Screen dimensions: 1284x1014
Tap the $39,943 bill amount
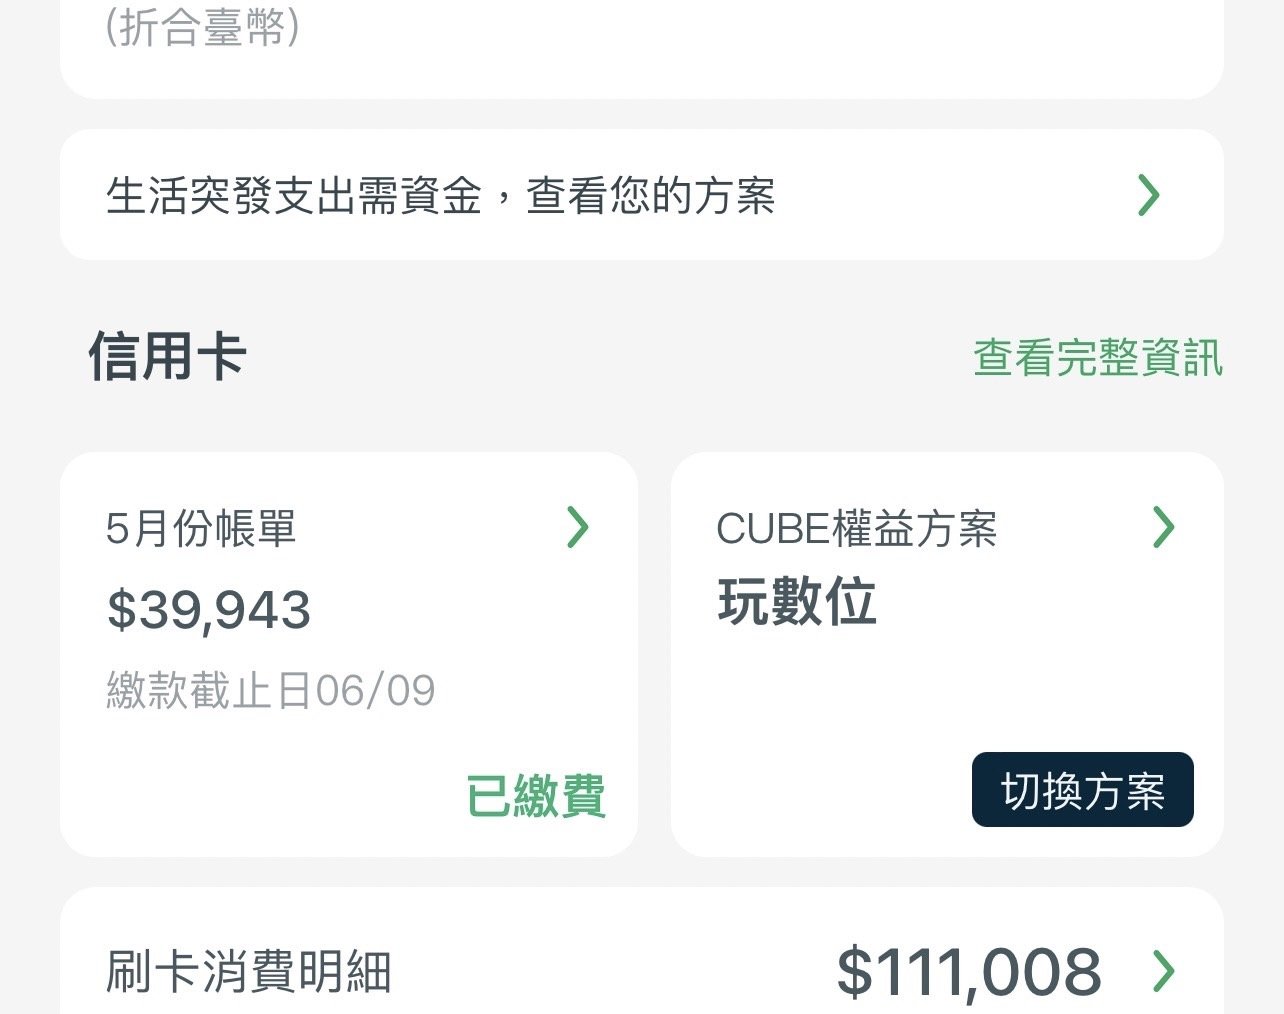coord(209,610)
